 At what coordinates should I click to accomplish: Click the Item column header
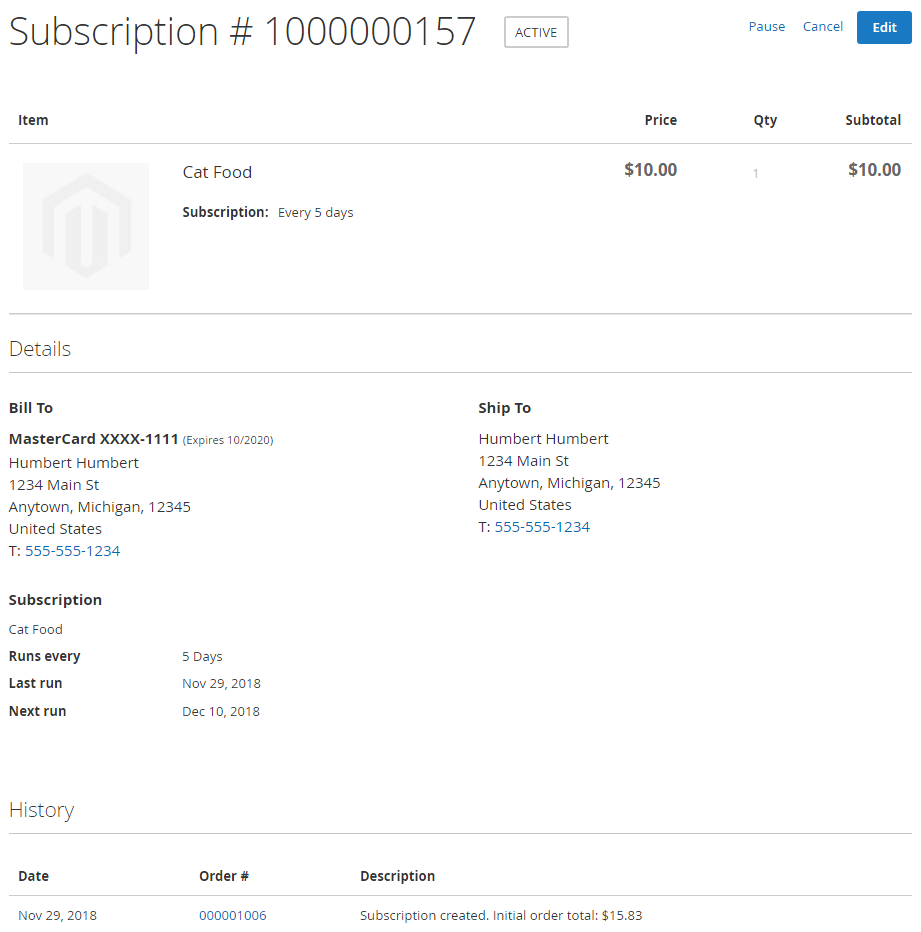(x=33, y=120)
